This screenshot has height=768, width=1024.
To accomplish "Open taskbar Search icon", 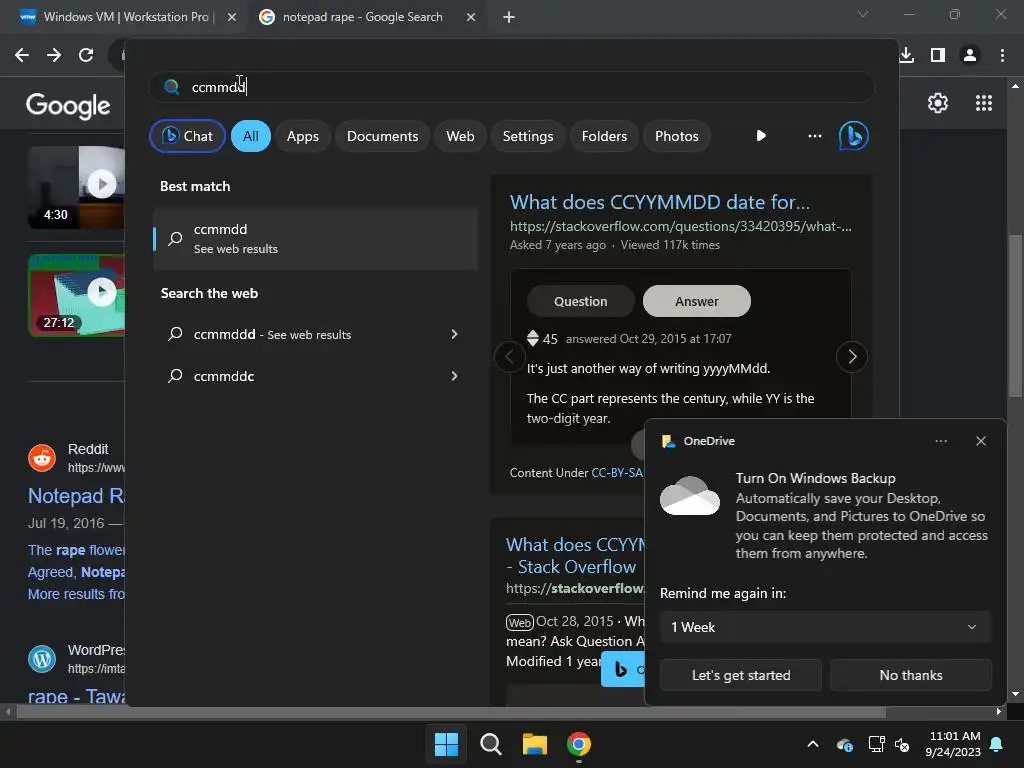I will (490, 744).
